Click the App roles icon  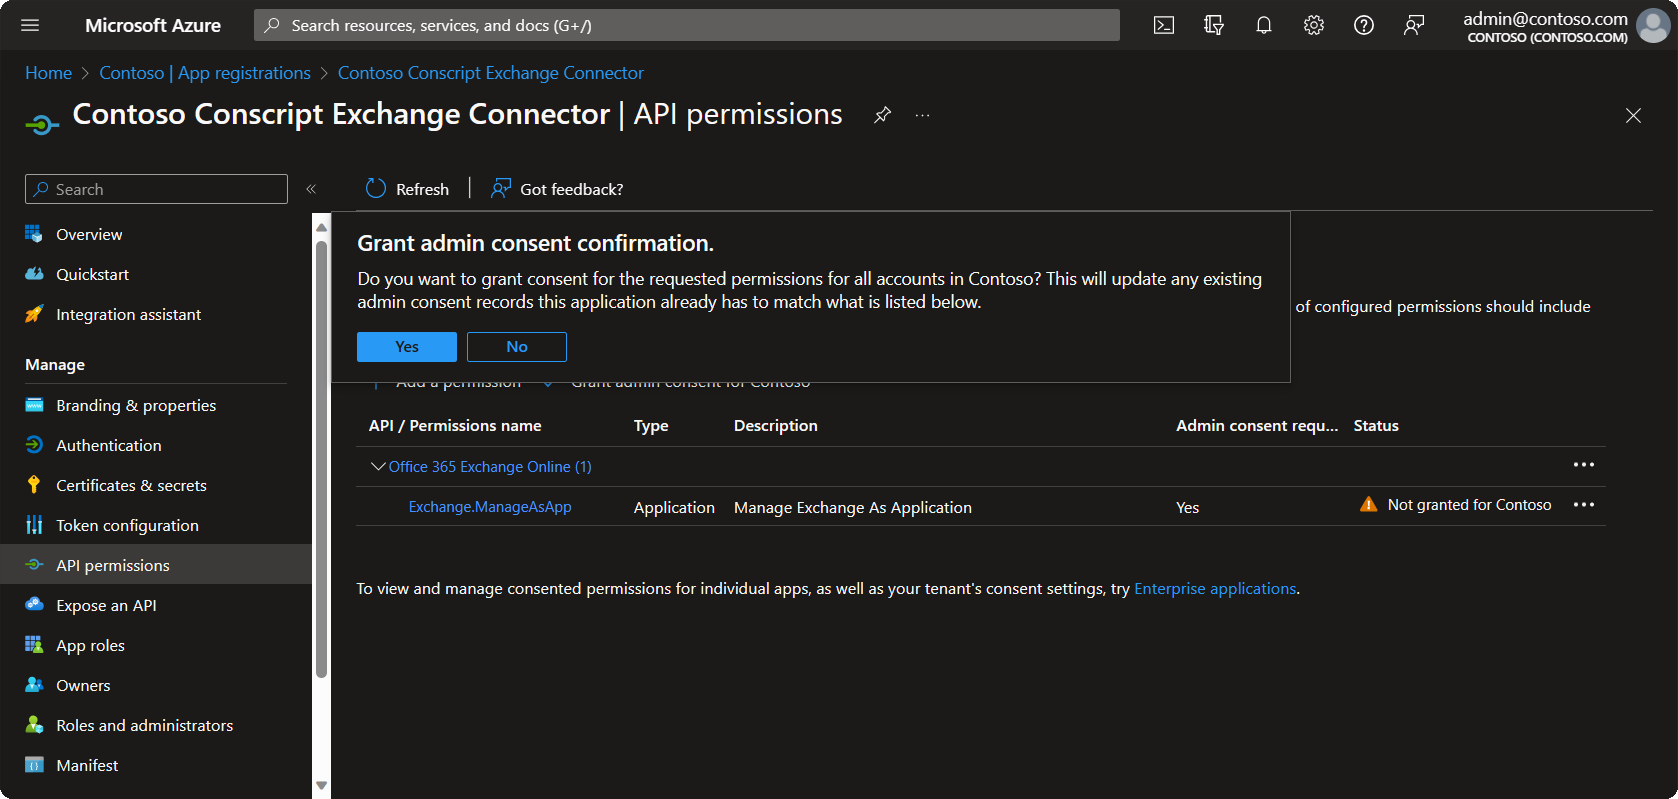click(x=34, y=645)
